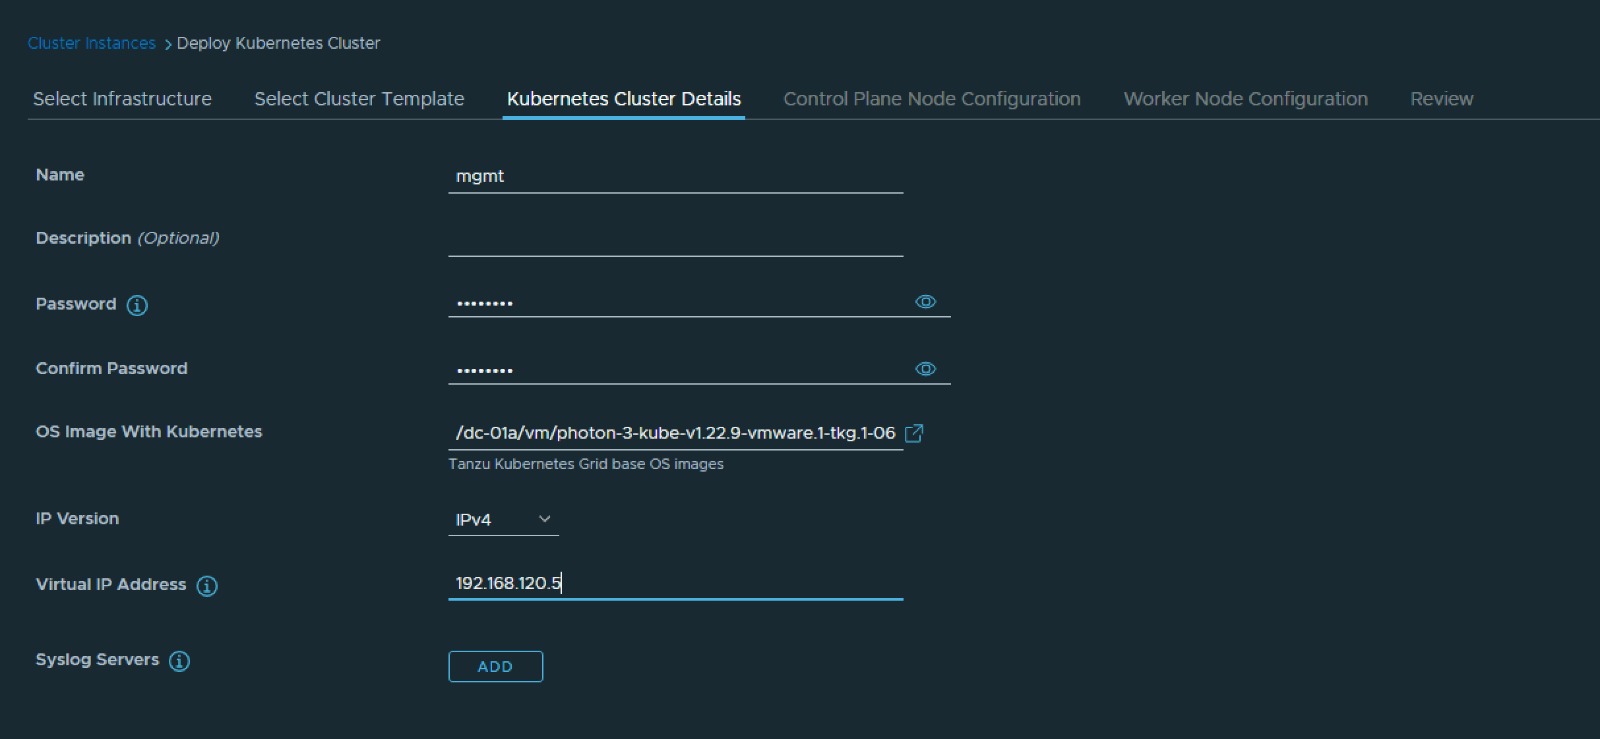This screenshot has width=1600, height=739.
Task: Follow the Cluster Instances breadcrumb link
Action: (92, 43)
